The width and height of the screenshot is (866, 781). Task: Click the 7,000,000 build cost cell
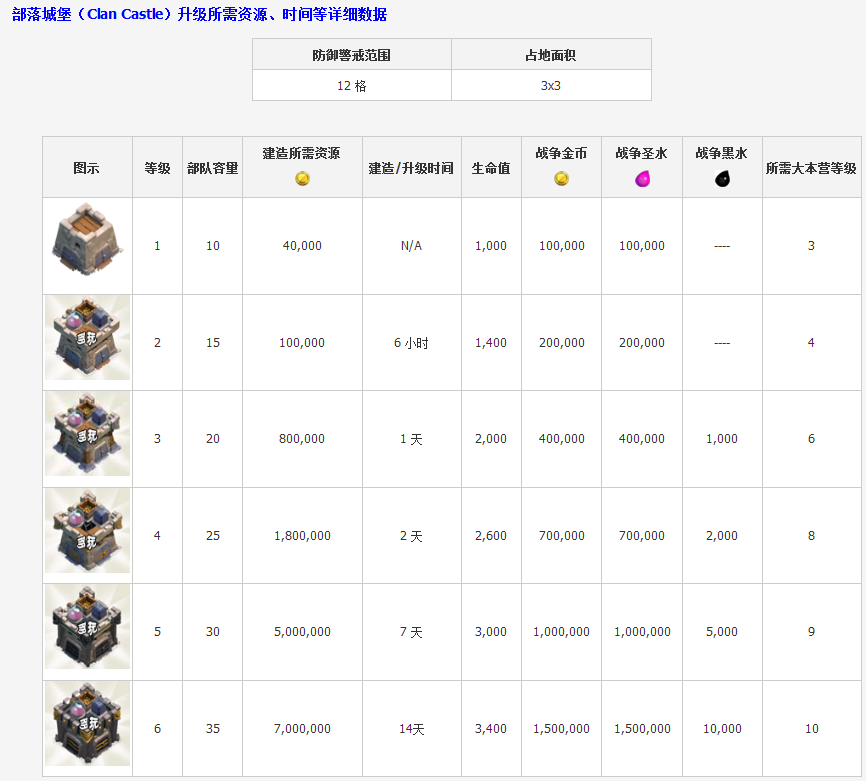point(302,729)
